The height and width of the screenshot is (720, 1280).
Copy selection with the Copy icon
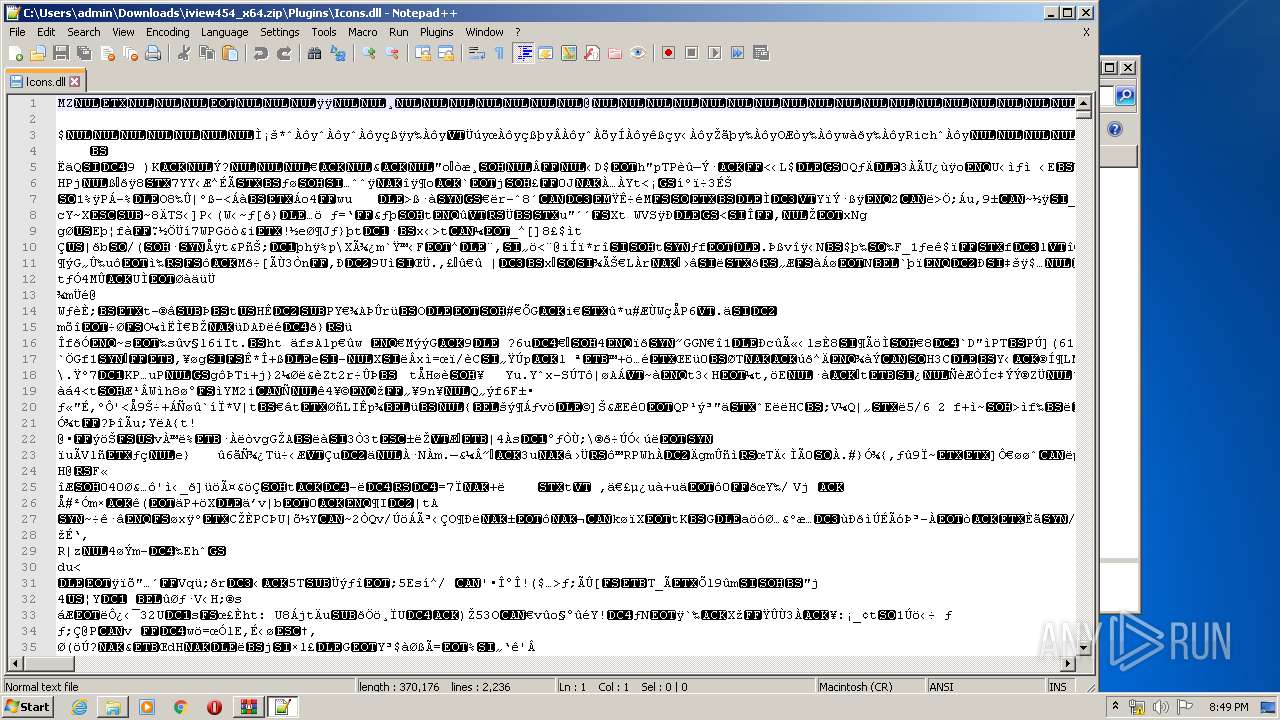coord(207,53)
